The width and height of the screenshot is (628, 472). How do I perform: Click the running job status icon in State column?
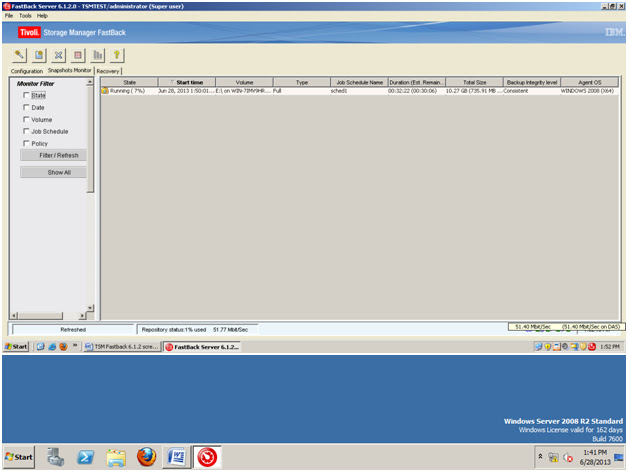pos(105,91)
